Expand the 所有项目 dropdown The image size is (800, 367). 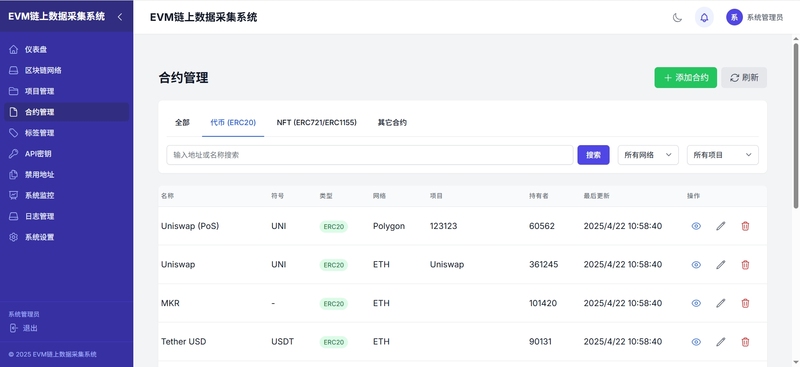(722, 155)
